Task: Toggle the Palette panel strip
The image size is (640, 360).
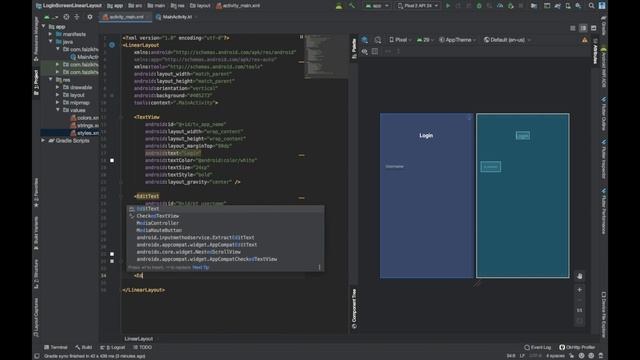Action: tap(354, 48)
